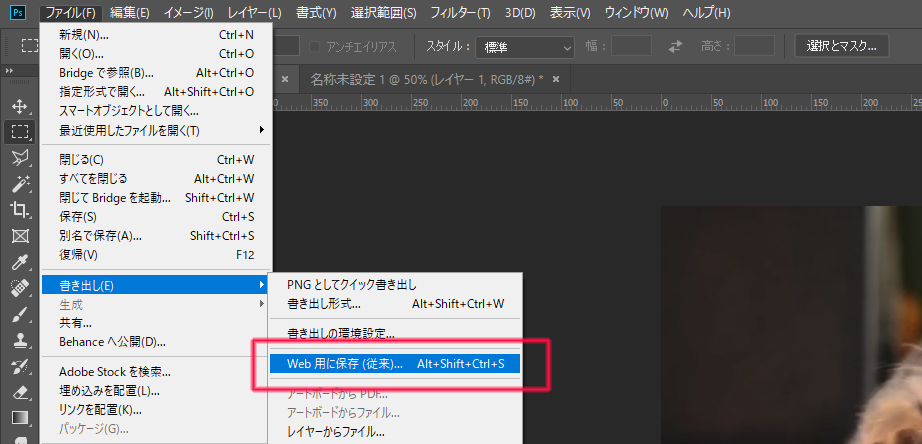The width and height of the screenshot is (922, 444).
Task: Close the 名称未設定 1 document tab
Action: [x=556, y=79]
